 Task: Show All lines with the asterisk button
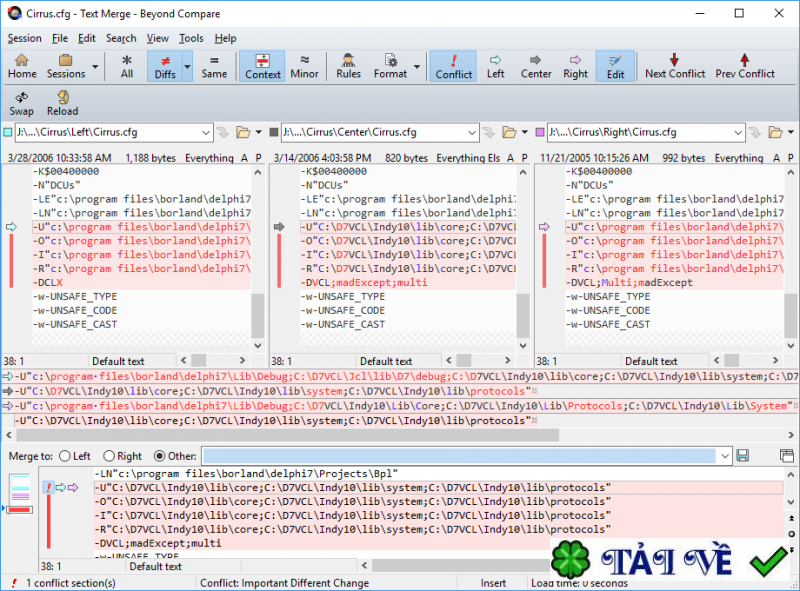pos(127,66)
